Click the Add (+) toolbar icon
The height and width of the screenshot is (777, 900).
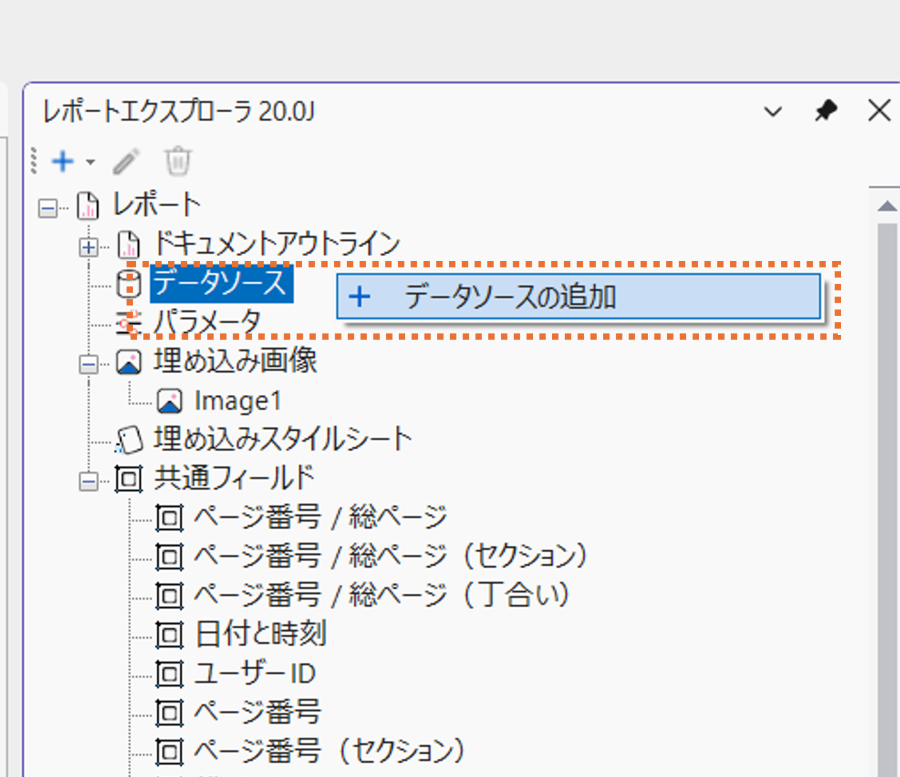(62, 161)
